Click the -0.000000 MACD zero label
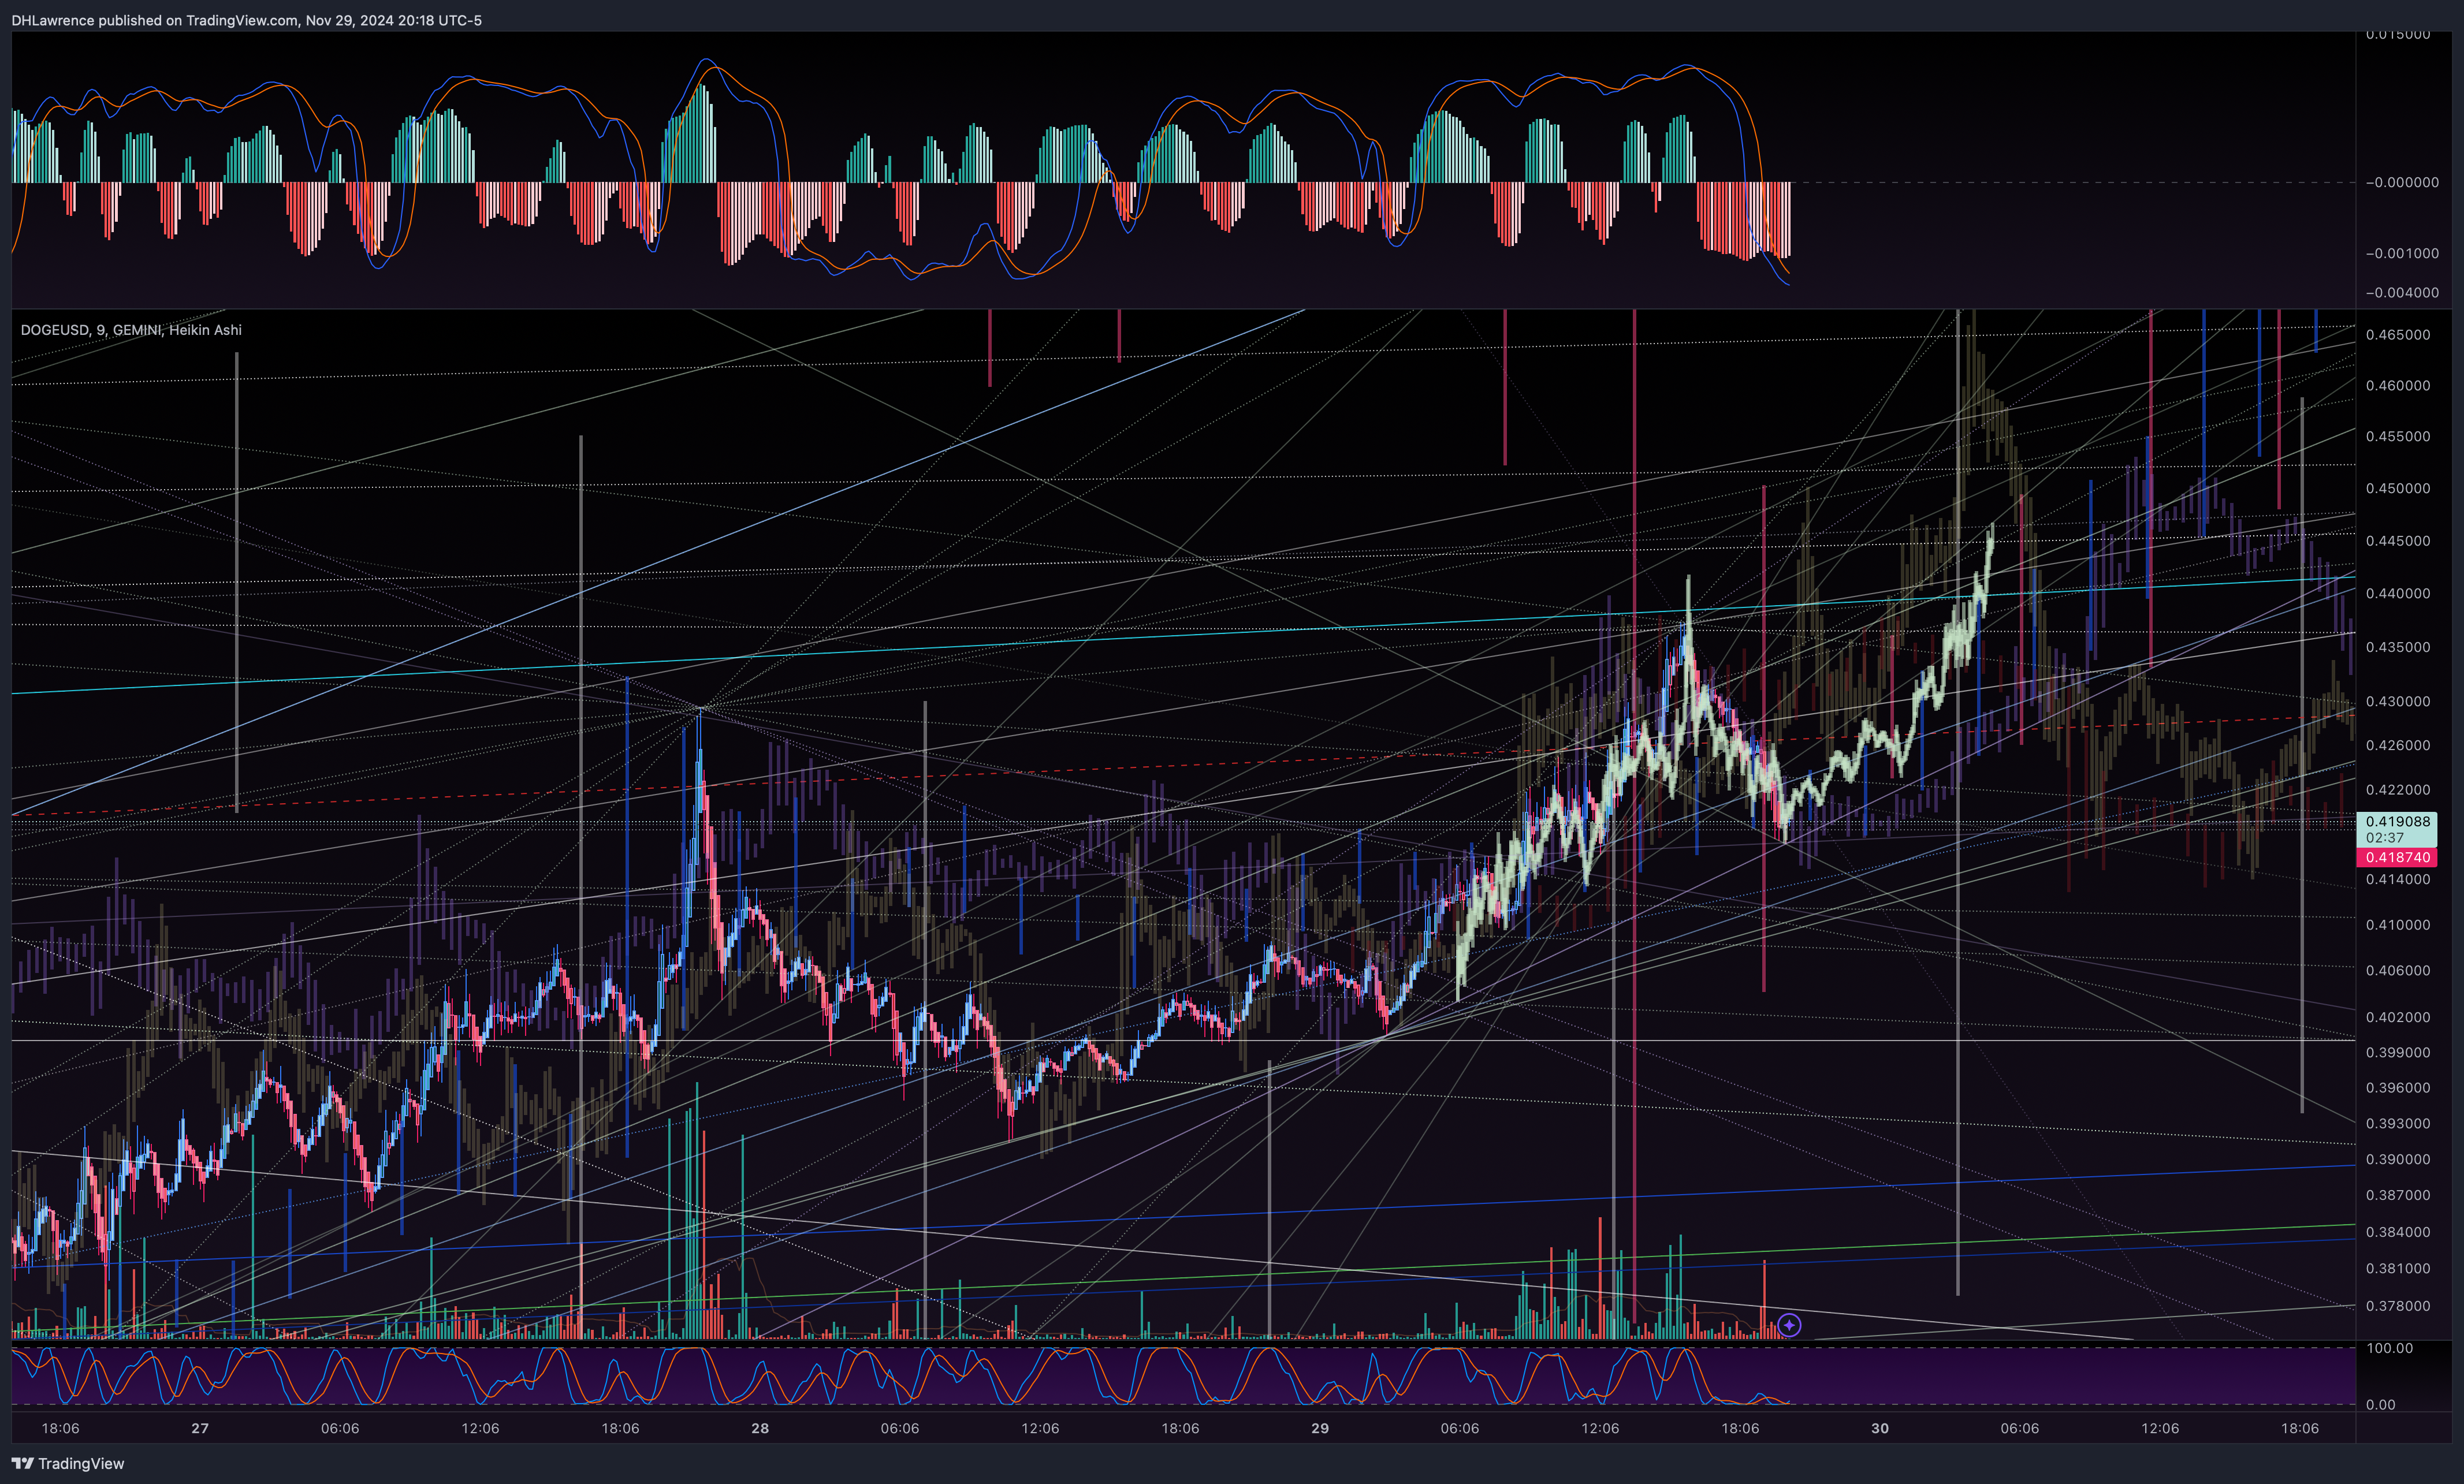 2401,182
